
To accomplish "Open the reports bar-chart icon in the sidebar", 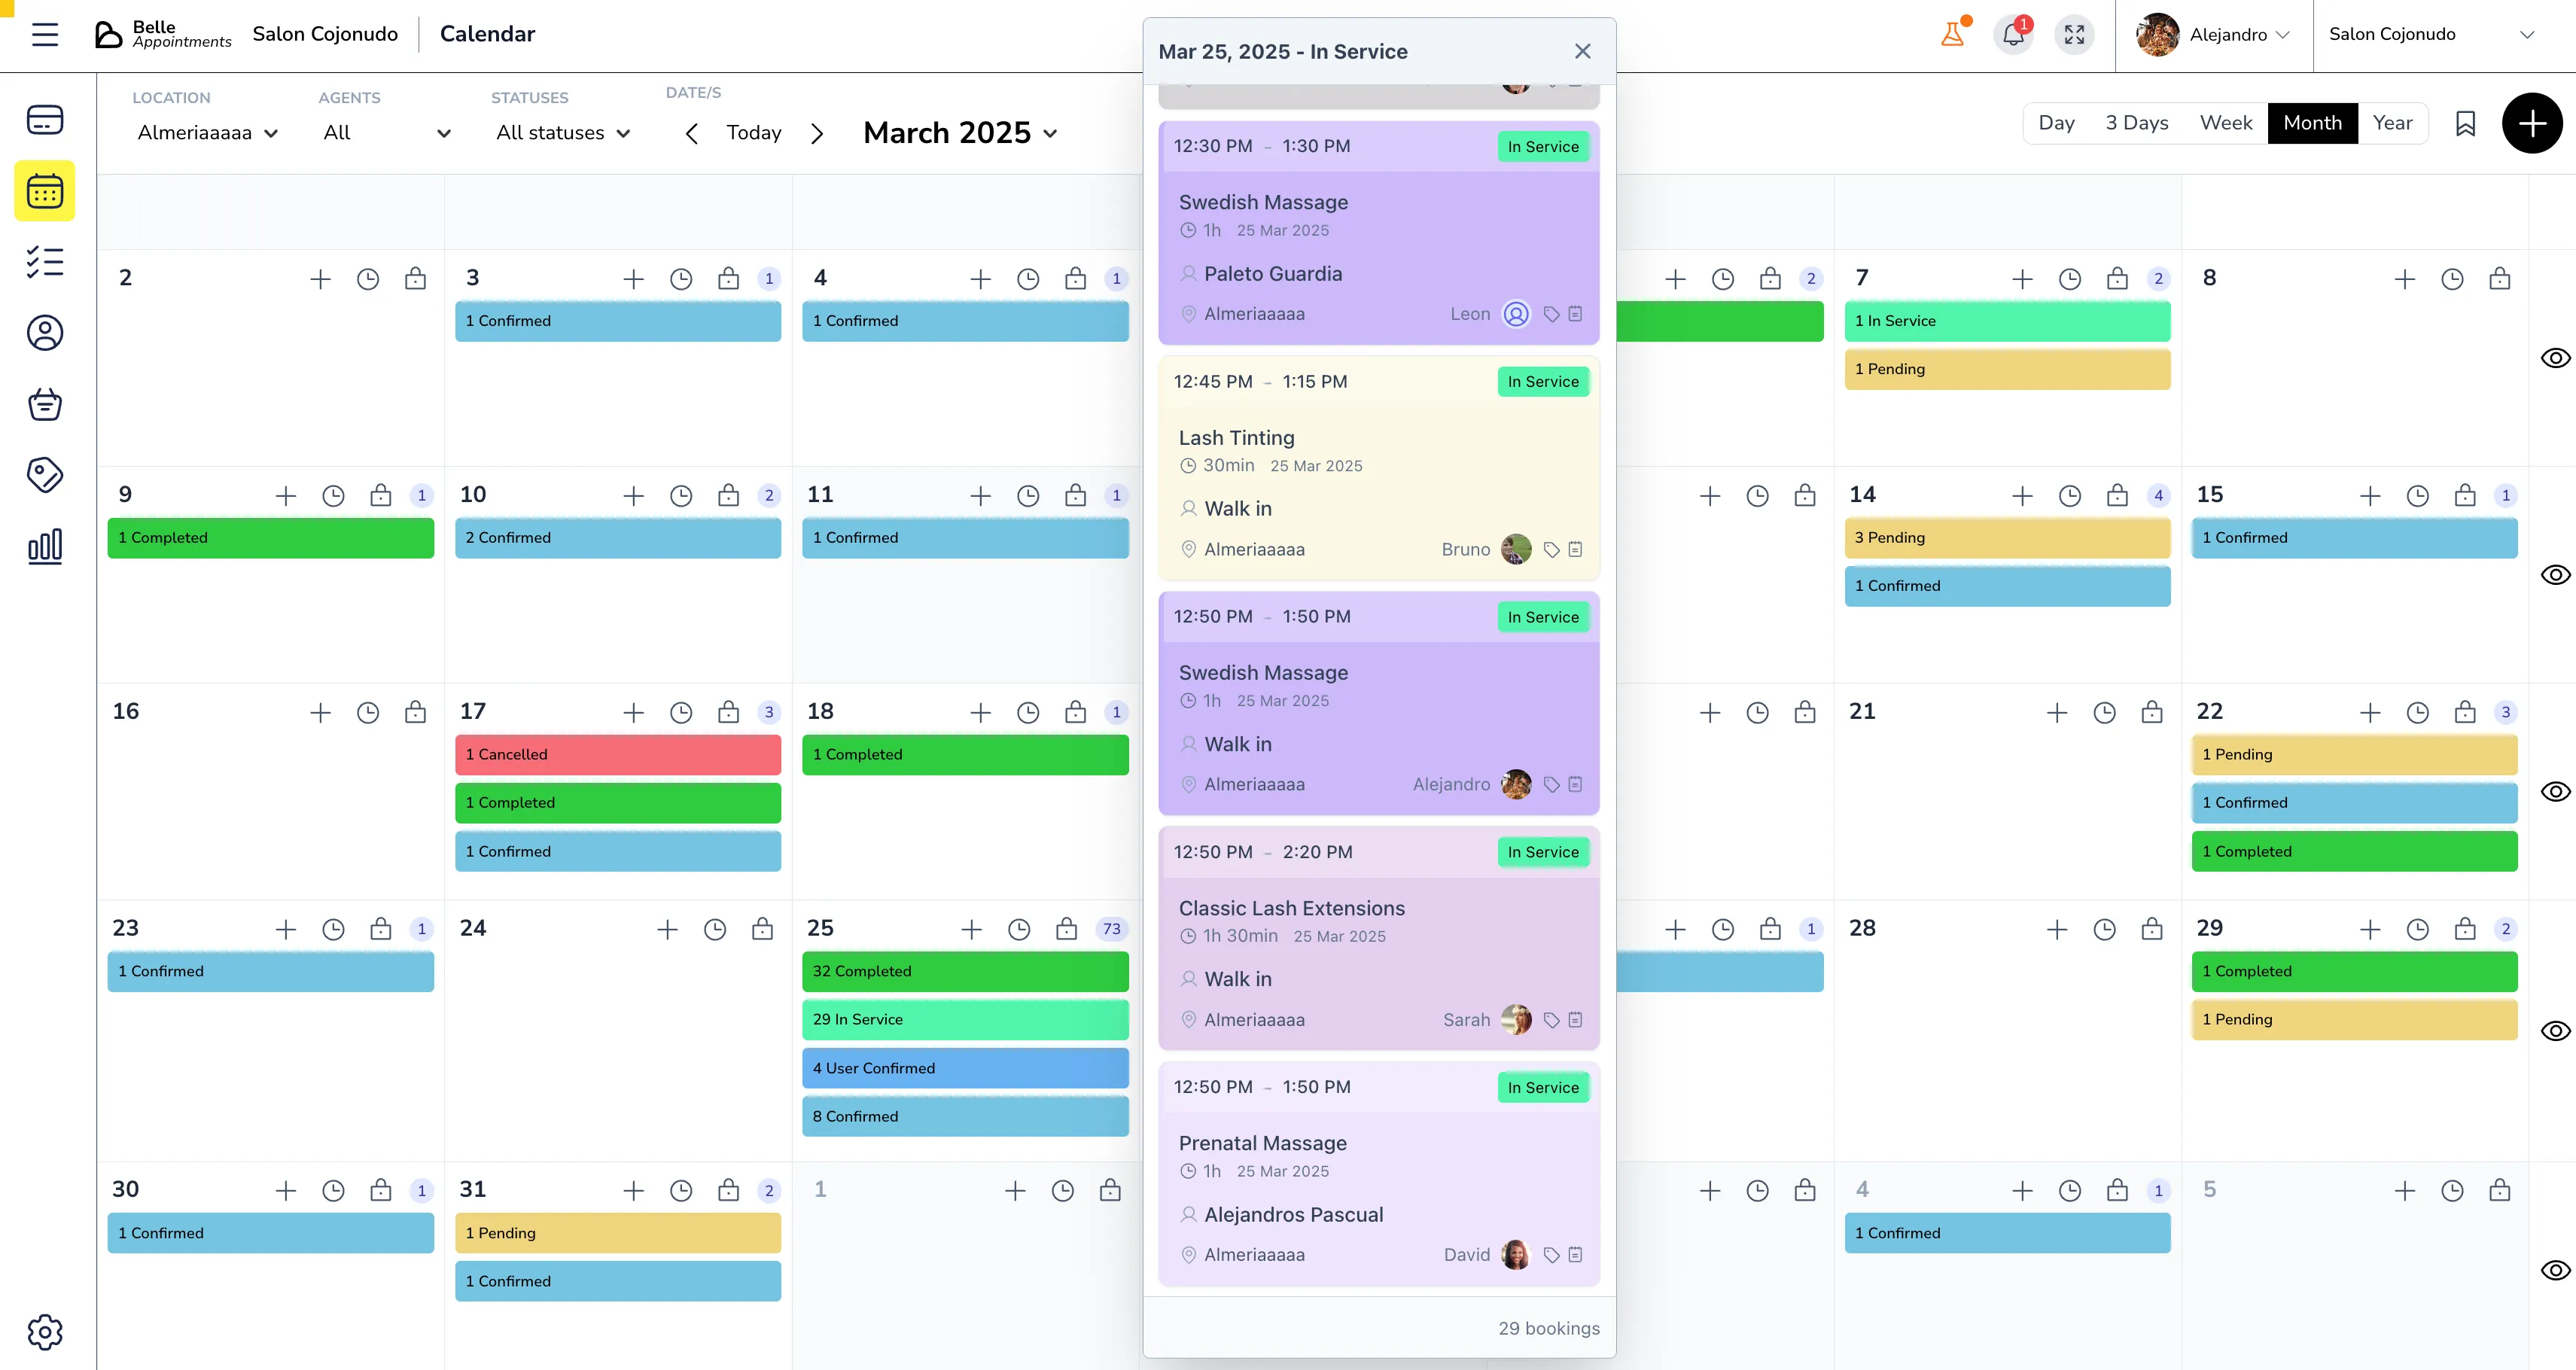I will click(x=44, y=547).
